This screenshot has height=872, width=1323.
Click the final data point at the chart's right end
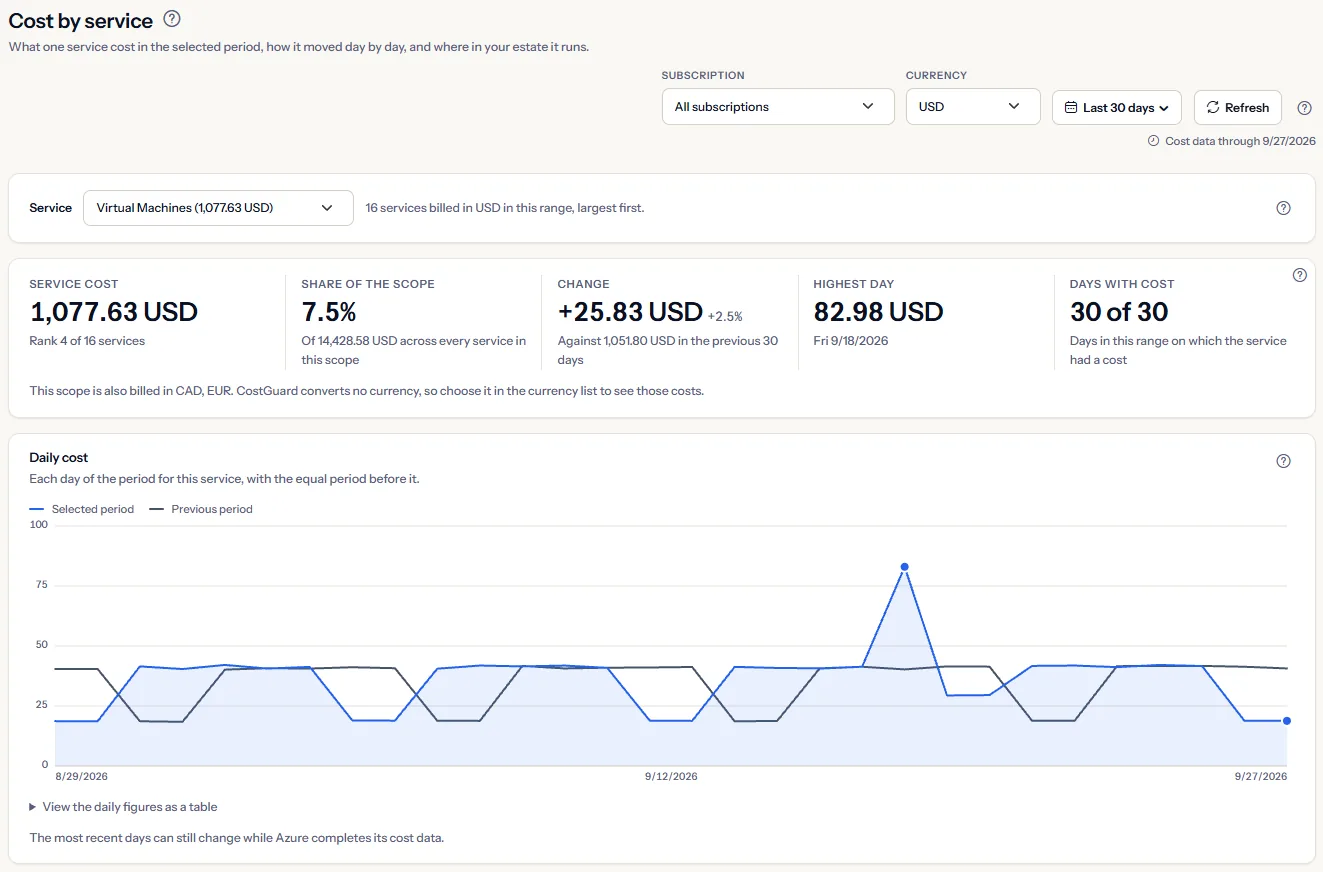click(1287, 720)
